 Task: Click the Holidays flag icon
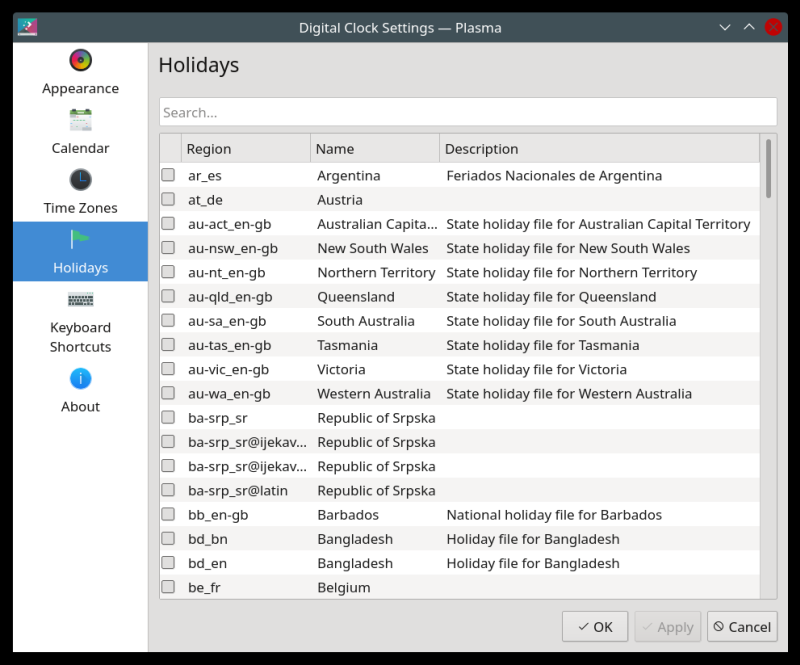click(80, 240)
